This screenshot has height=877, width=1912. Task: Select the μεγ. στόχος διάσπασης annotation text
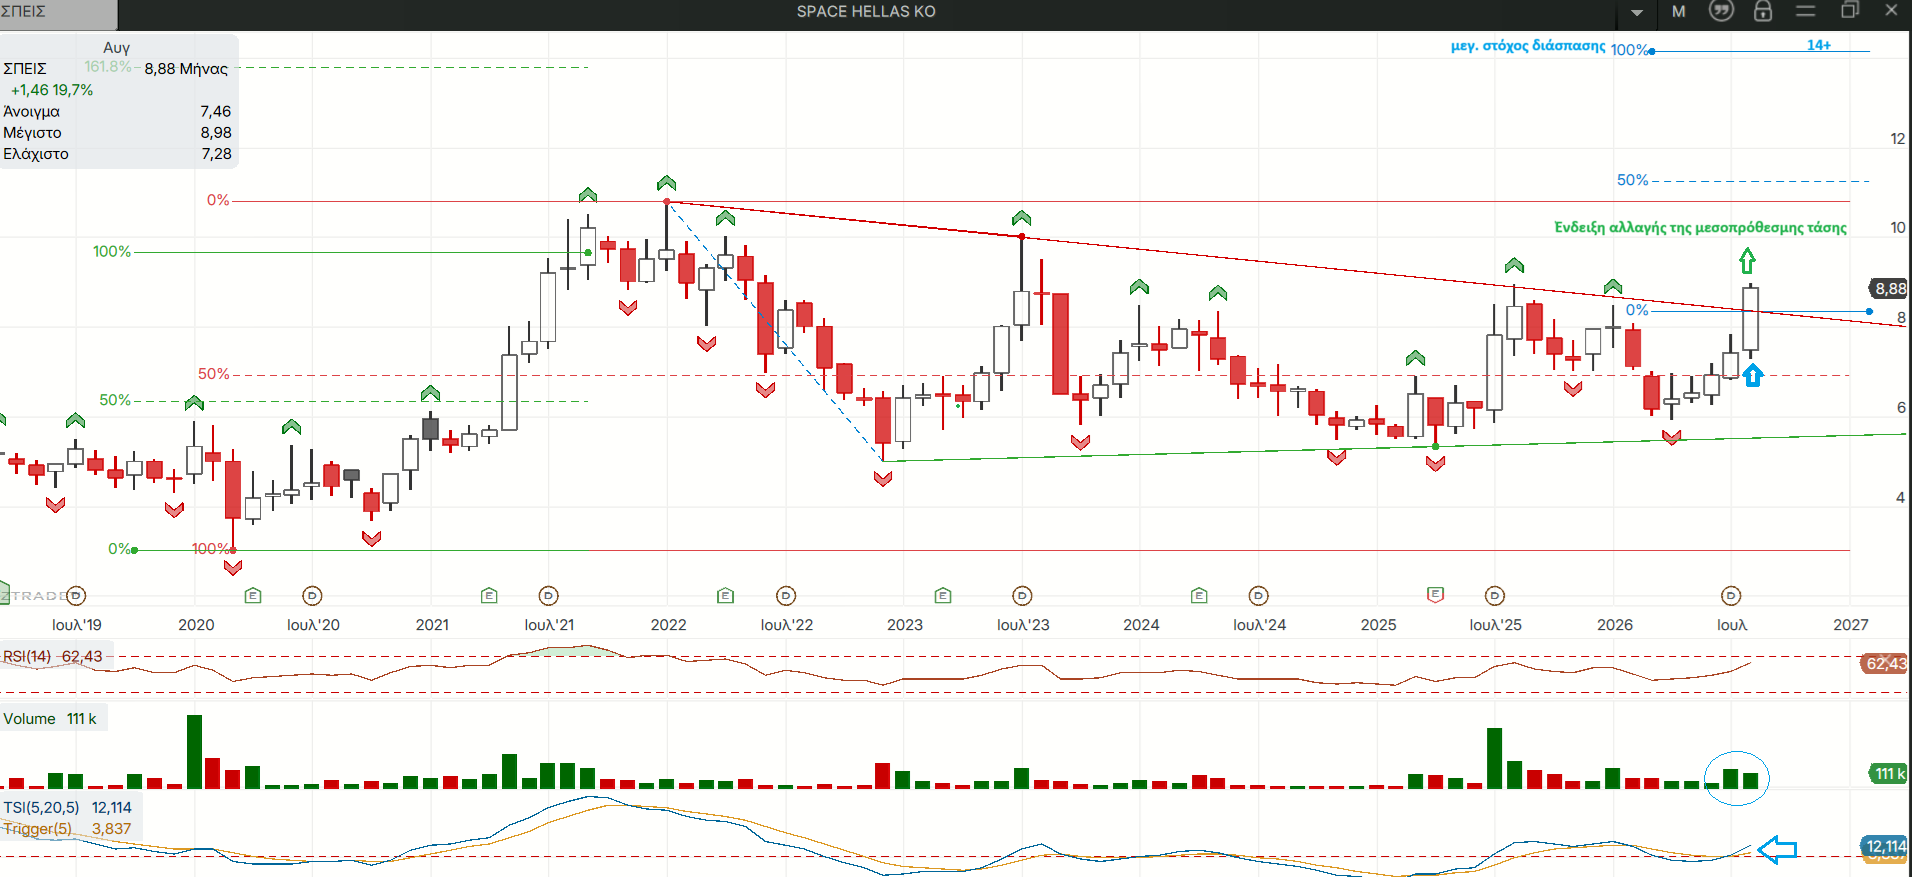pos(1528,46)
